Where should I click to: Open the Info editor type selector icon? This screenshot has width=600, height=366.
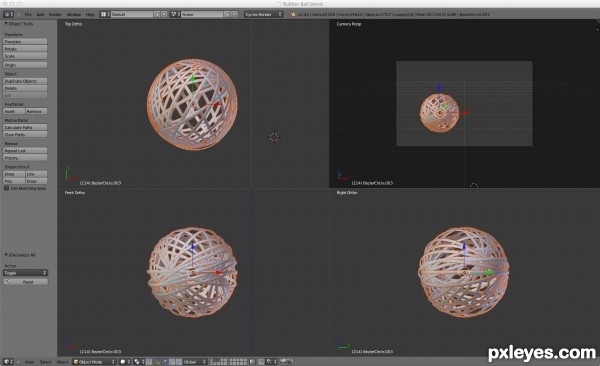(x=8, y=14)
